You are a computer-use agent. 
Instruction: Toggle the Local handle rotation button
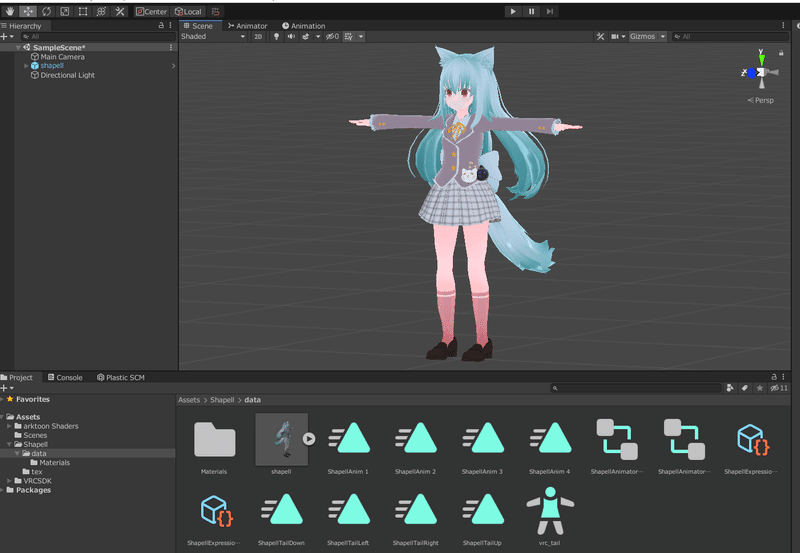[x=188, y=11]
